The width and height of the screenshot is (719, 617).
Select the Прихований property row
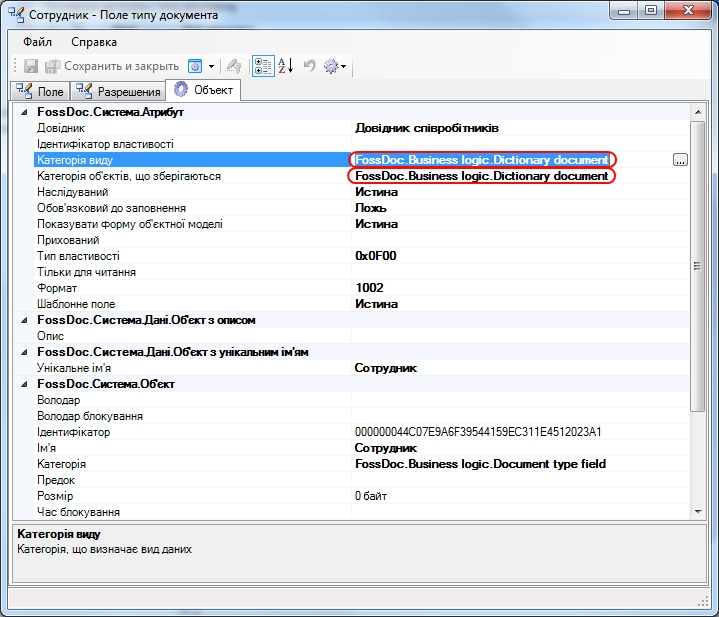[x=361, y=240]
